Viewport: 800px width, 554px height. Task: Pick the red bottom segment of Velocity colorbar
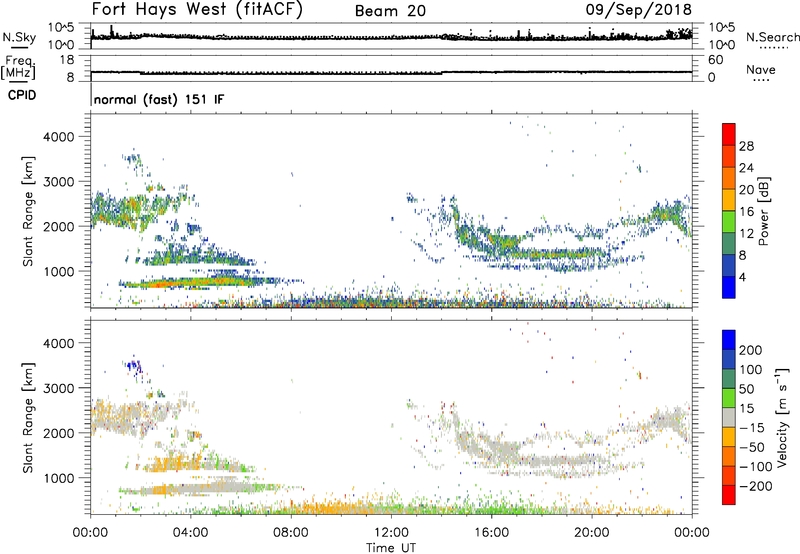coord(729,495)
